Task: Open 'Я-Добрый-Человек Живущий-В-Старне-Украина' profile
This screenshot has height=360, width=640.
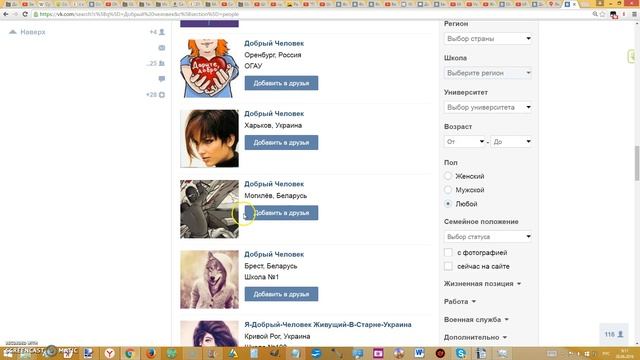Action: [x=328, y=325]
